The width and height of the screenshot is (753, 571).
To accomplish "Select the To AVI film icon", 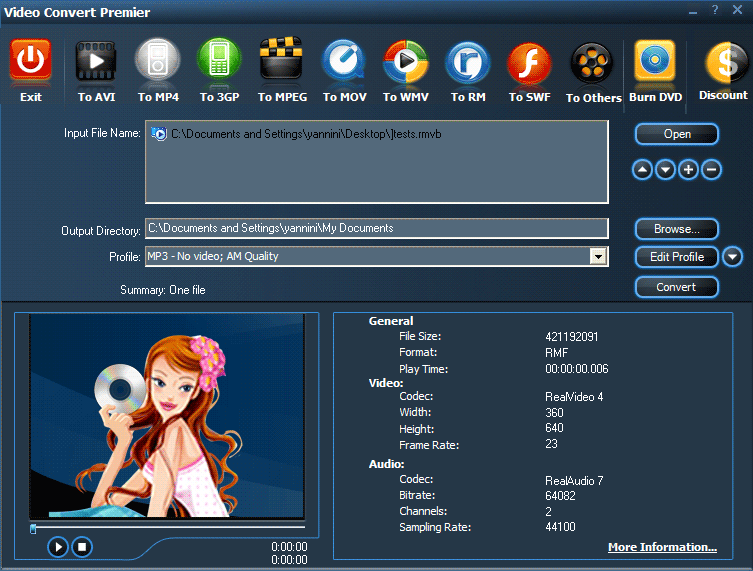I will [96, 61].
